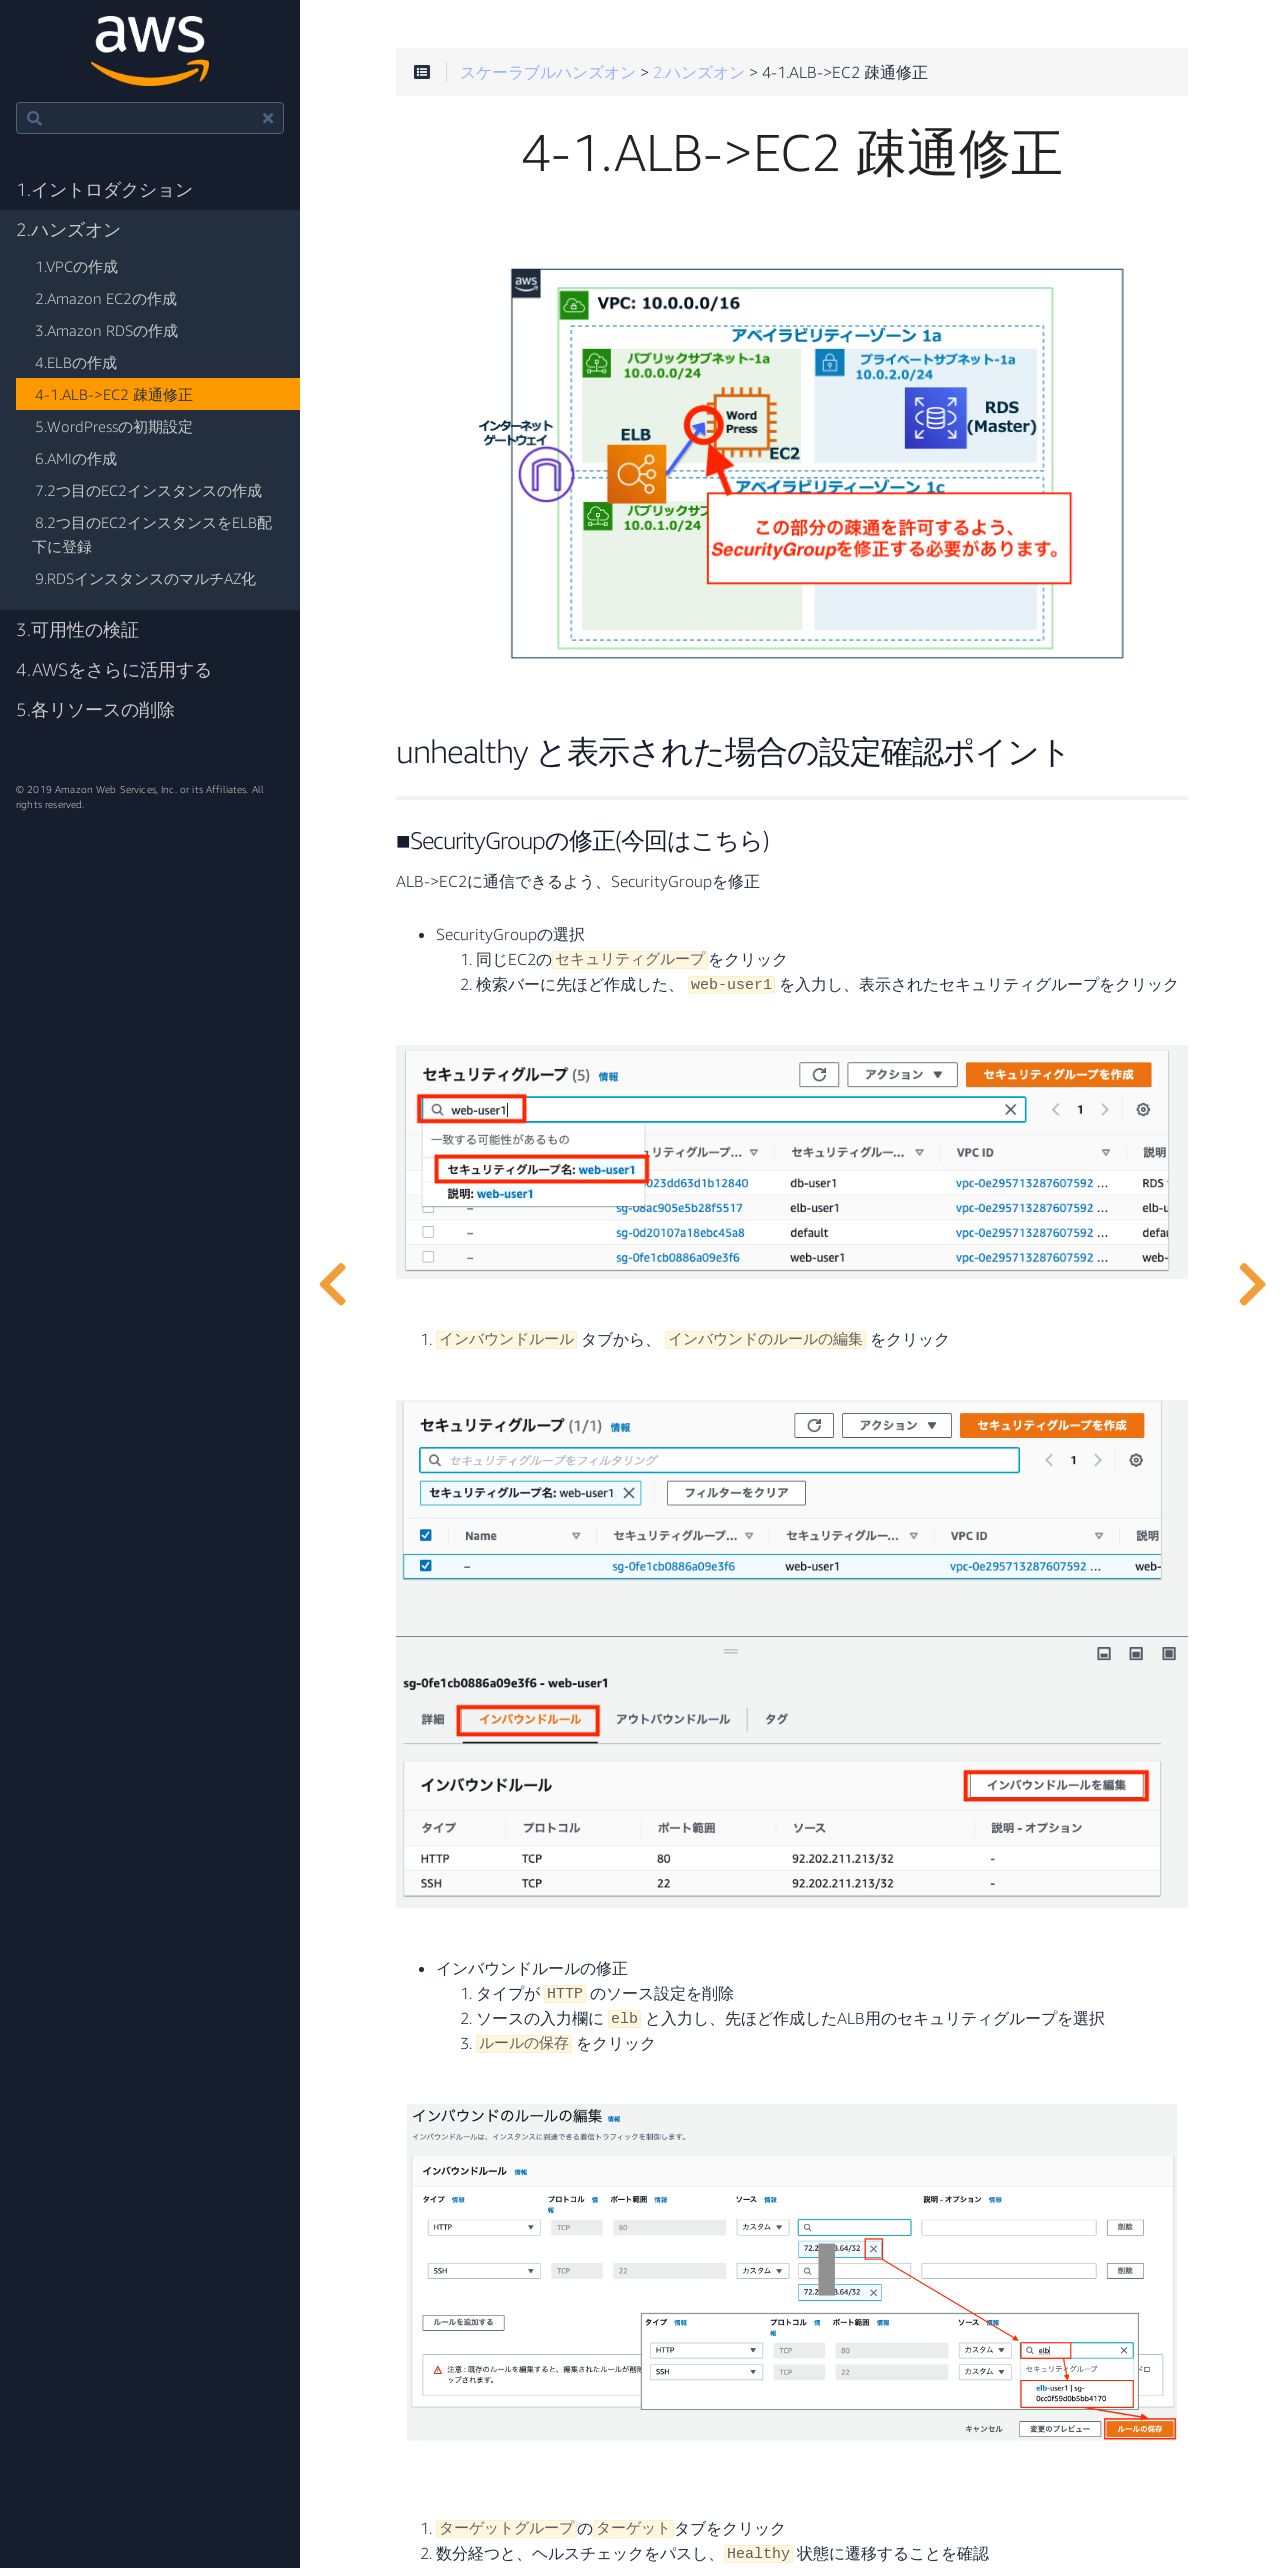Image resolution: width=1284 pixels, height=2568 pixels.
Task: Tick checkbox for the default security group row
Action: (428, 1232)
